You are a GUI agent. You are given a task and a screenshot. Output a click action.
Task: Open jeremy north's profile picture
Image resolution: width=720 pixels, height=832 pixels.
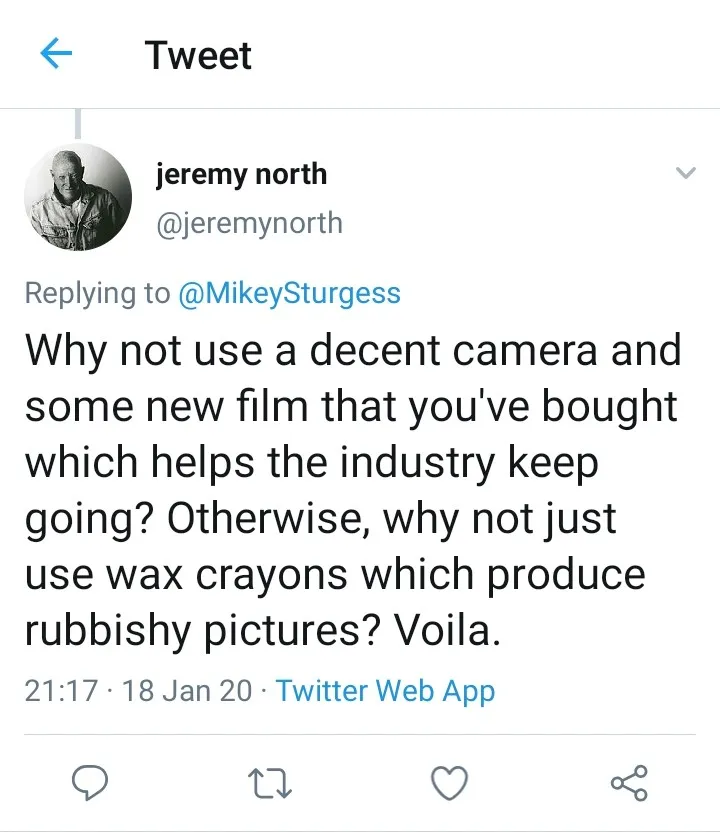(x=78, y=197)
